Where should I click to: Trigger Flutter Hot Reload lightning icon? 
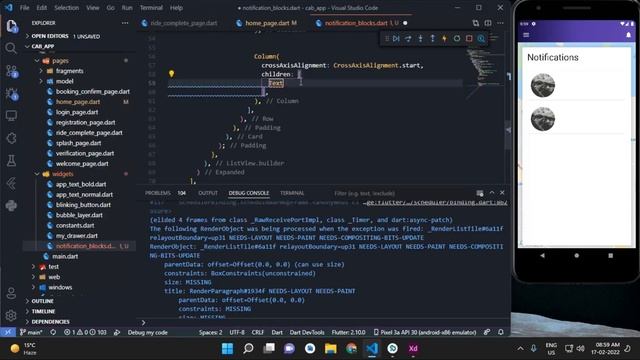point(444,38)
